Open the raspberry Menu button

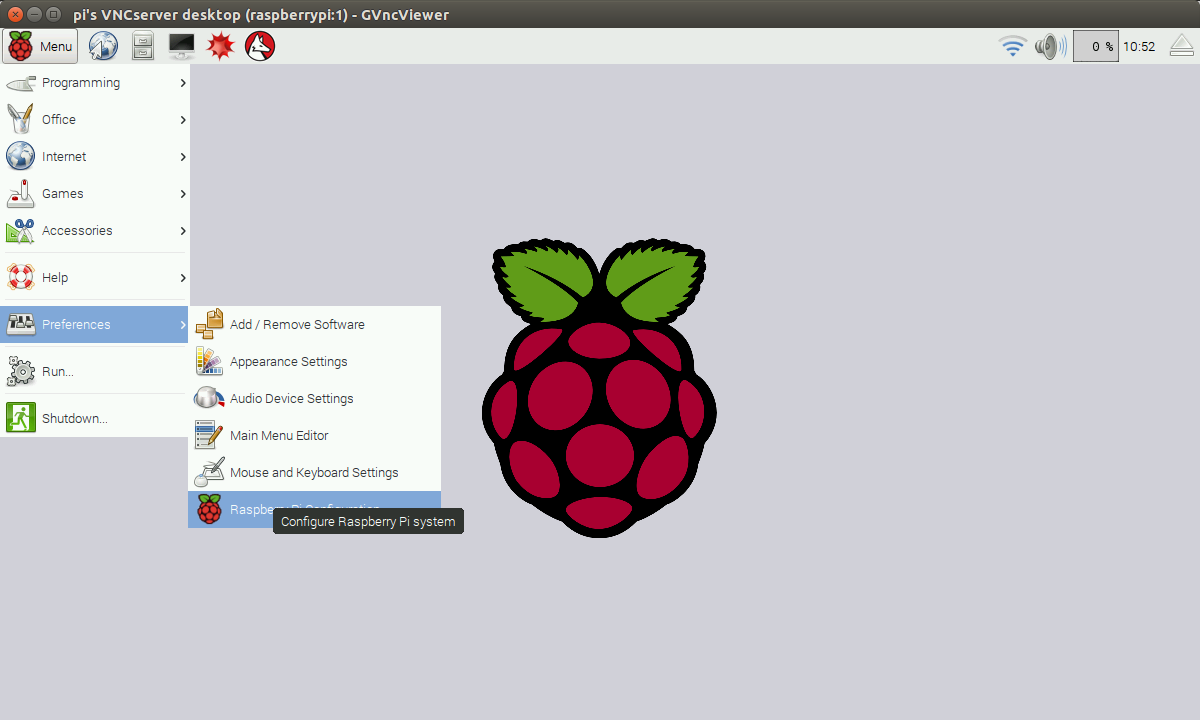[40, 46]
